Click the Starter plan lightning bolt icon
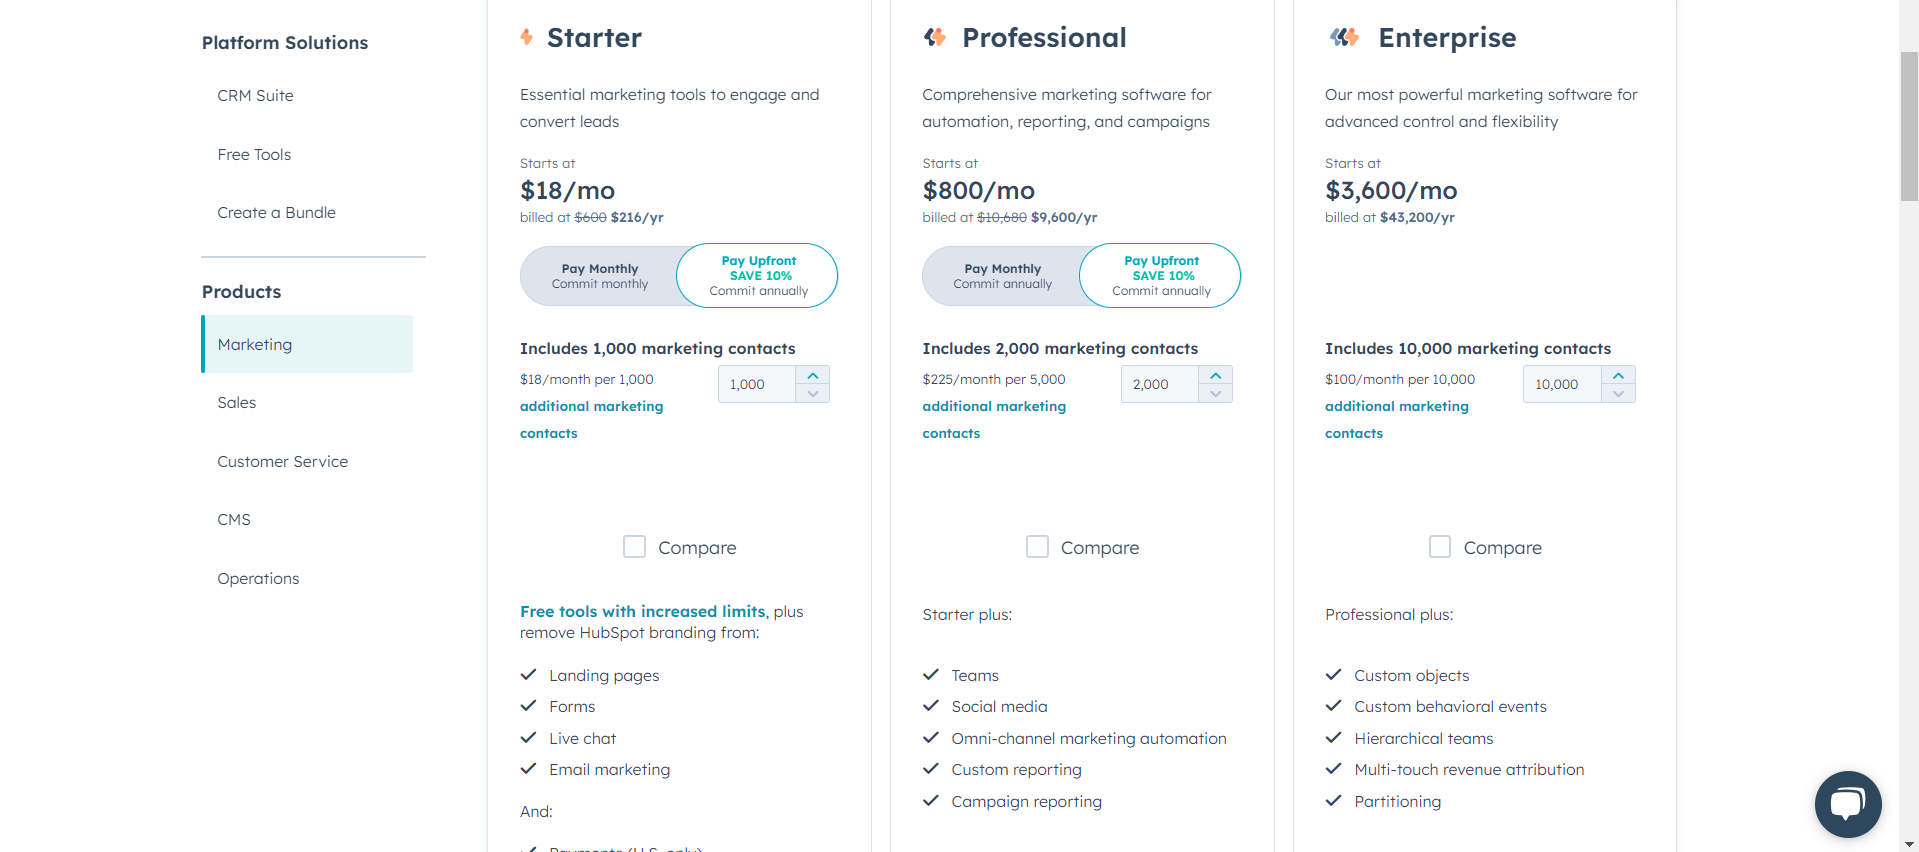1919x852 pixels. [x=527, y=37]
